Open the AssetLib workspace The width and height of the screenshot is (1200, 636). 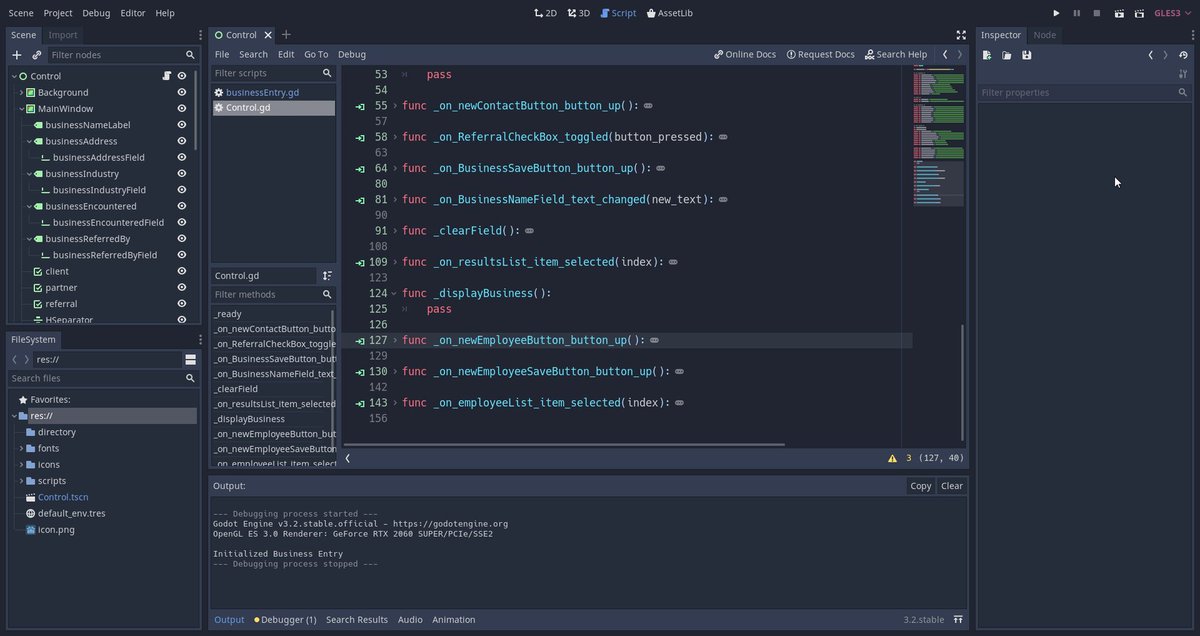(x=670, y=13)
